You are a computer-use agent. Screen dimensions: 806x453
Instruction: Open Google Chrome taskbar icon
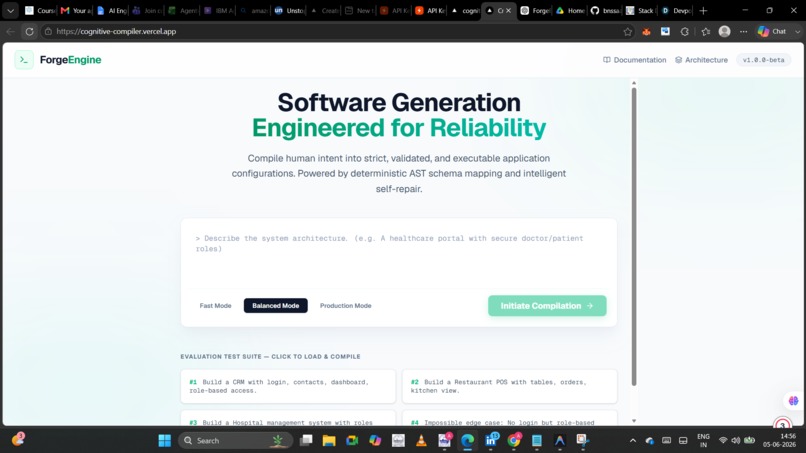514,441
